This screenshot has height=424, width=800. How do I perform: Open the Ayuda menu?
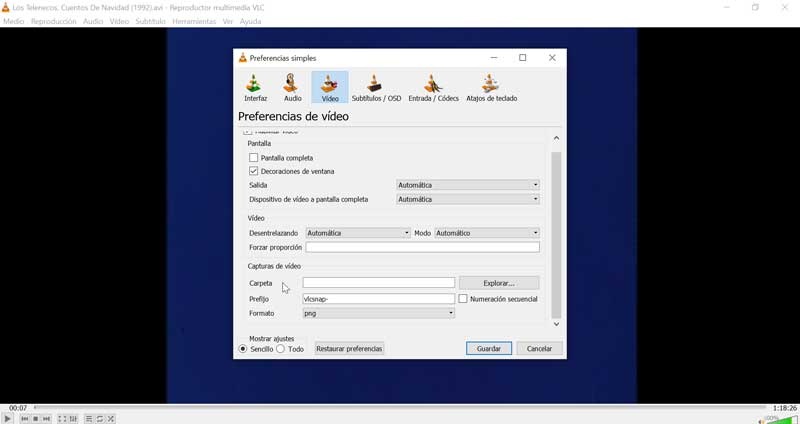click(250, 21)
